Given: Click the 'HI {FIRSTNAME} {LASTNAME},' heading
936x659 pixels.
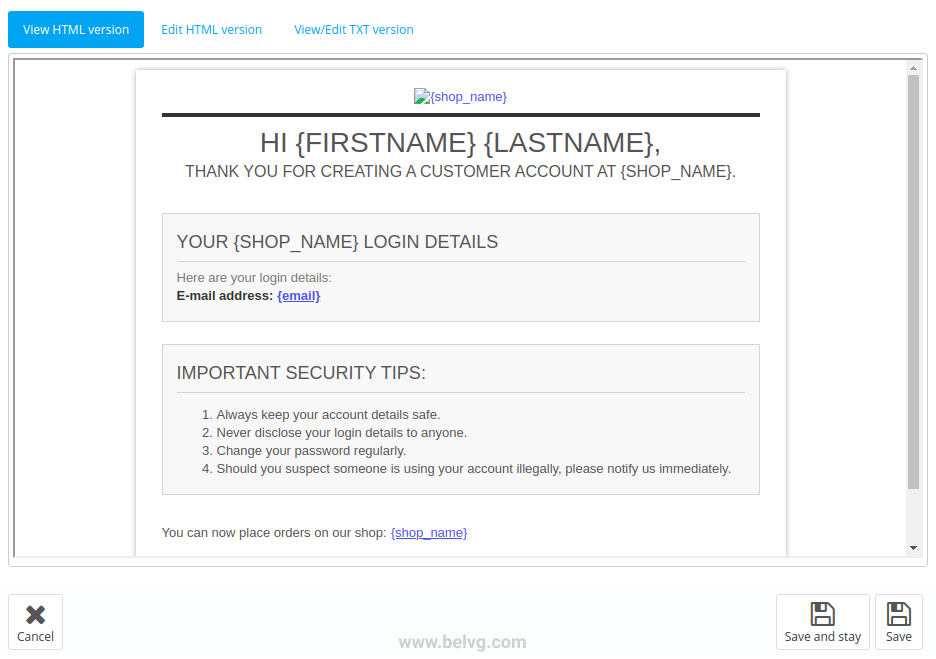Looking at the screenshot, I should (460, 143).
